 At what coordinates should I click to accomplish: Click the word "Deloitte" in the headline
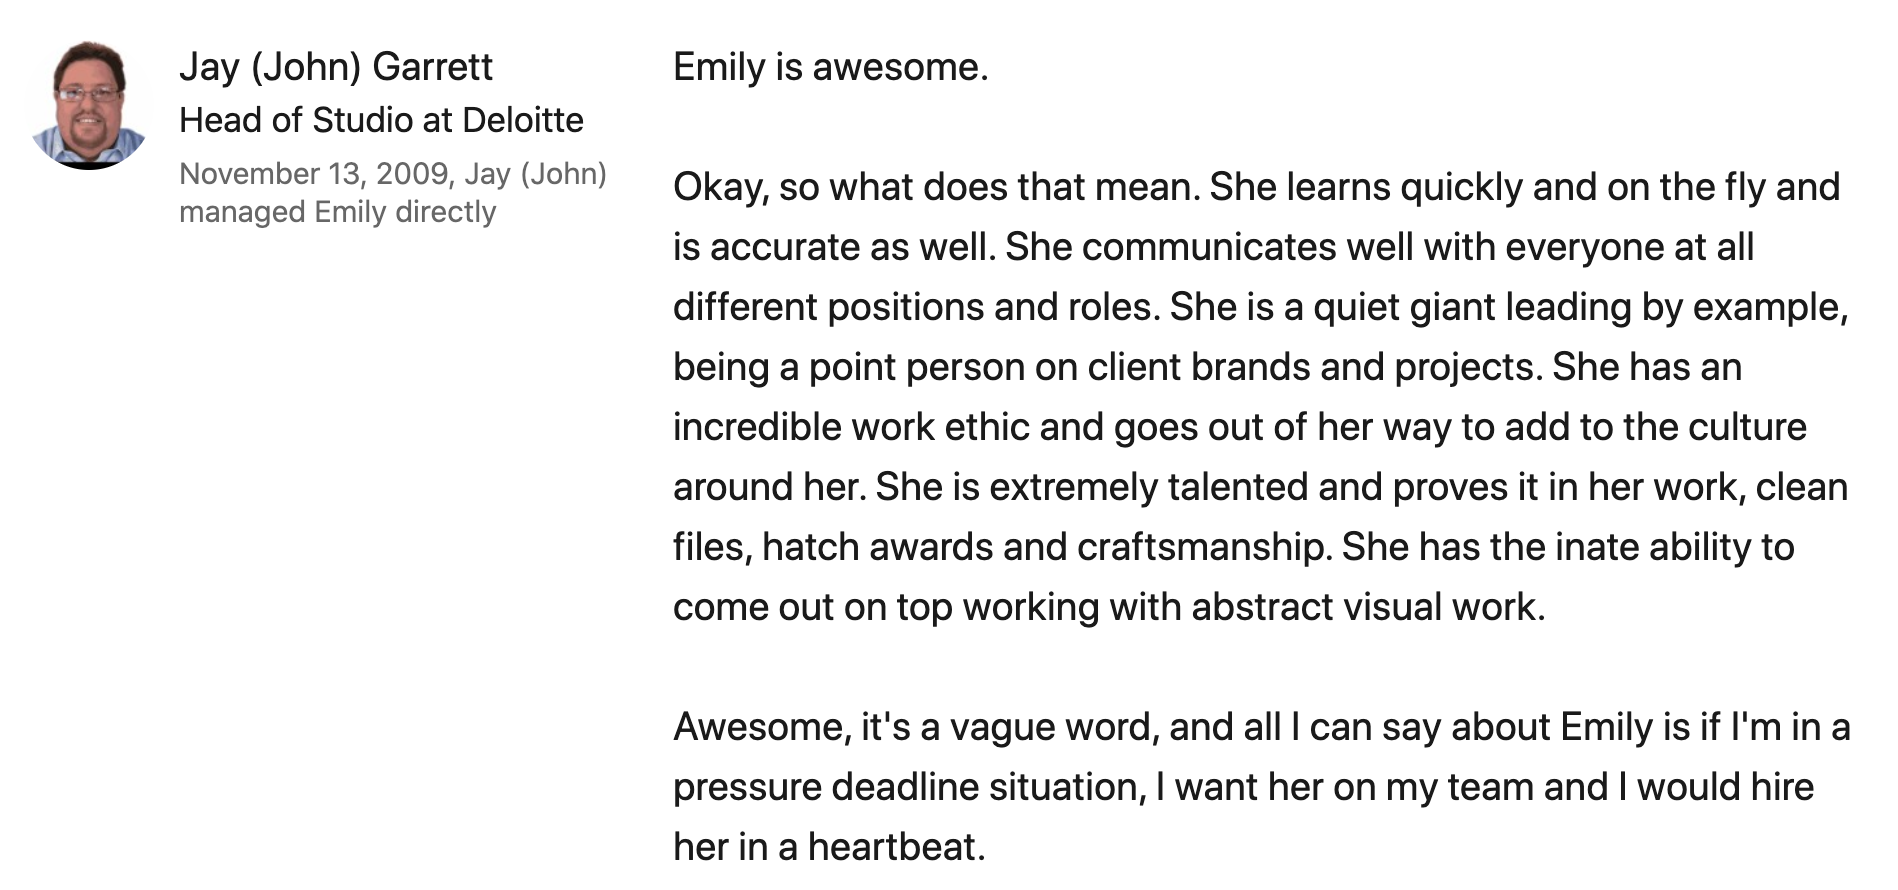click(523, 120)
